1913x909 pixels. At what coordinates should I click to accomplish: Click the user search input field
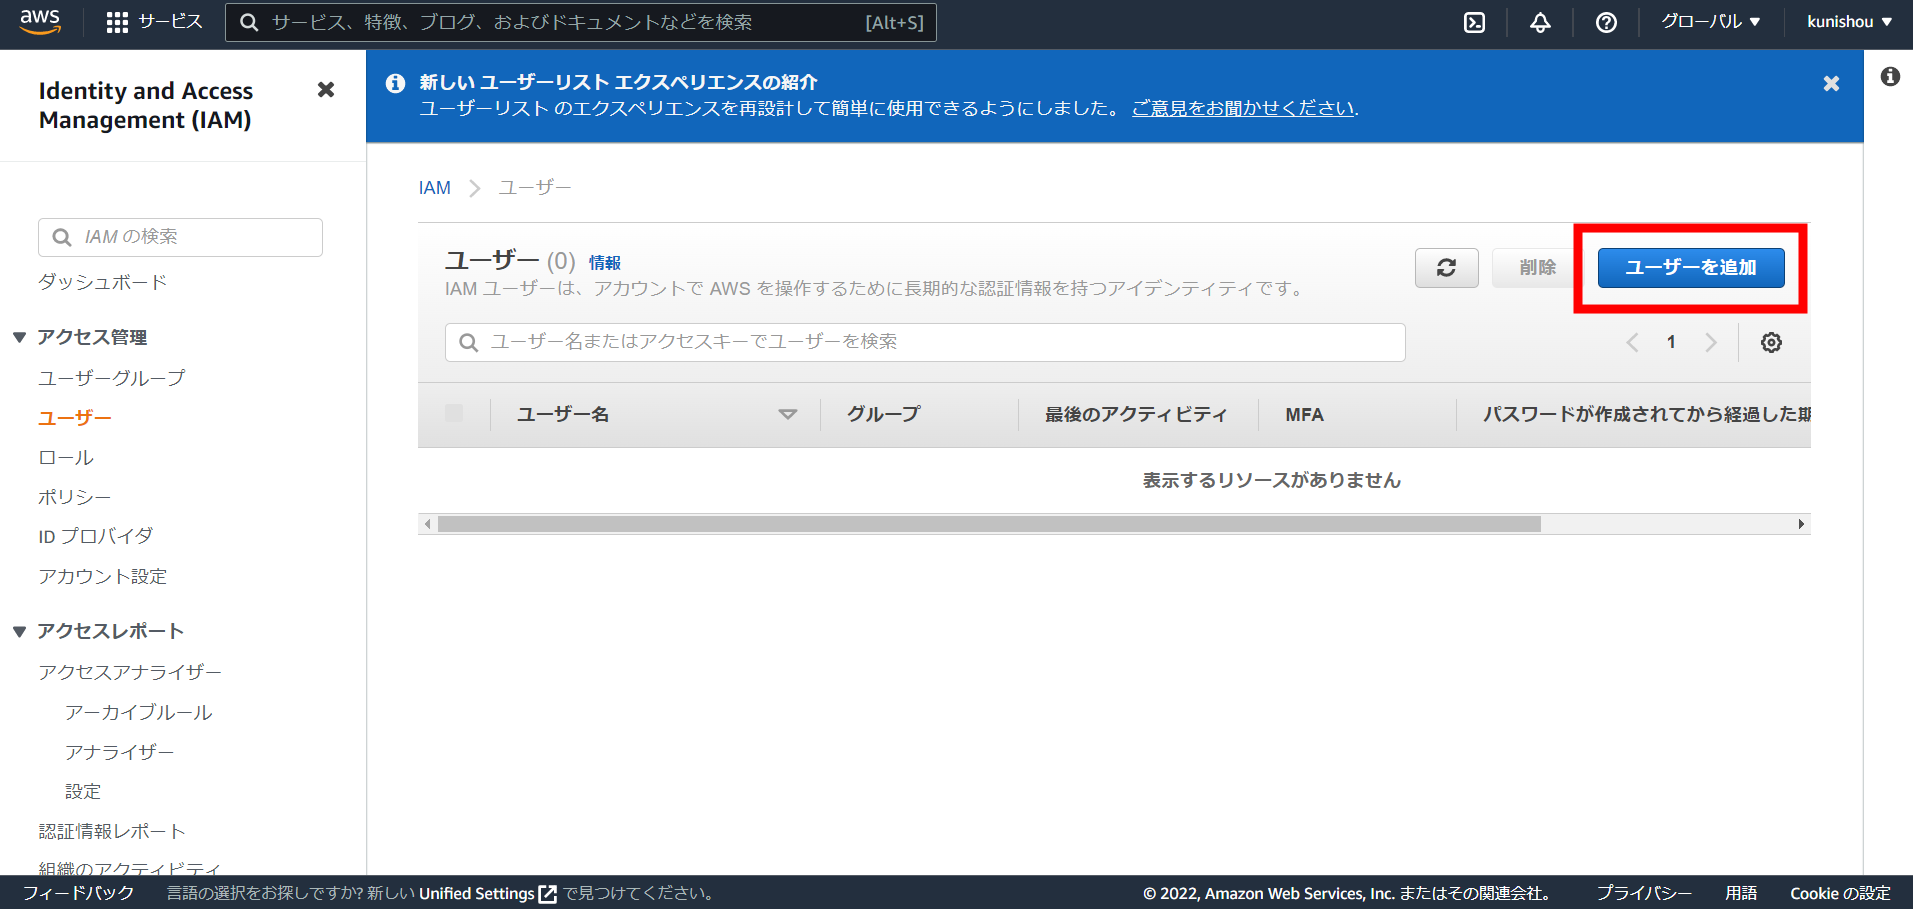pos(922,342)
